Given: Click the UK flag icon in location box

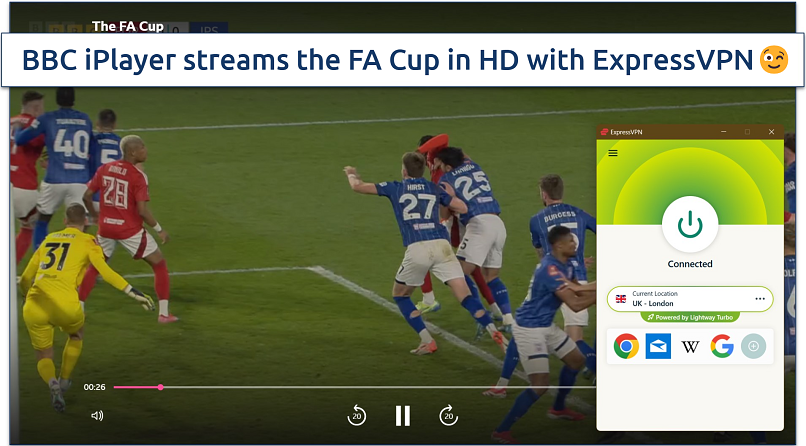Looking at the screenshot, I should tap(621, 299).
